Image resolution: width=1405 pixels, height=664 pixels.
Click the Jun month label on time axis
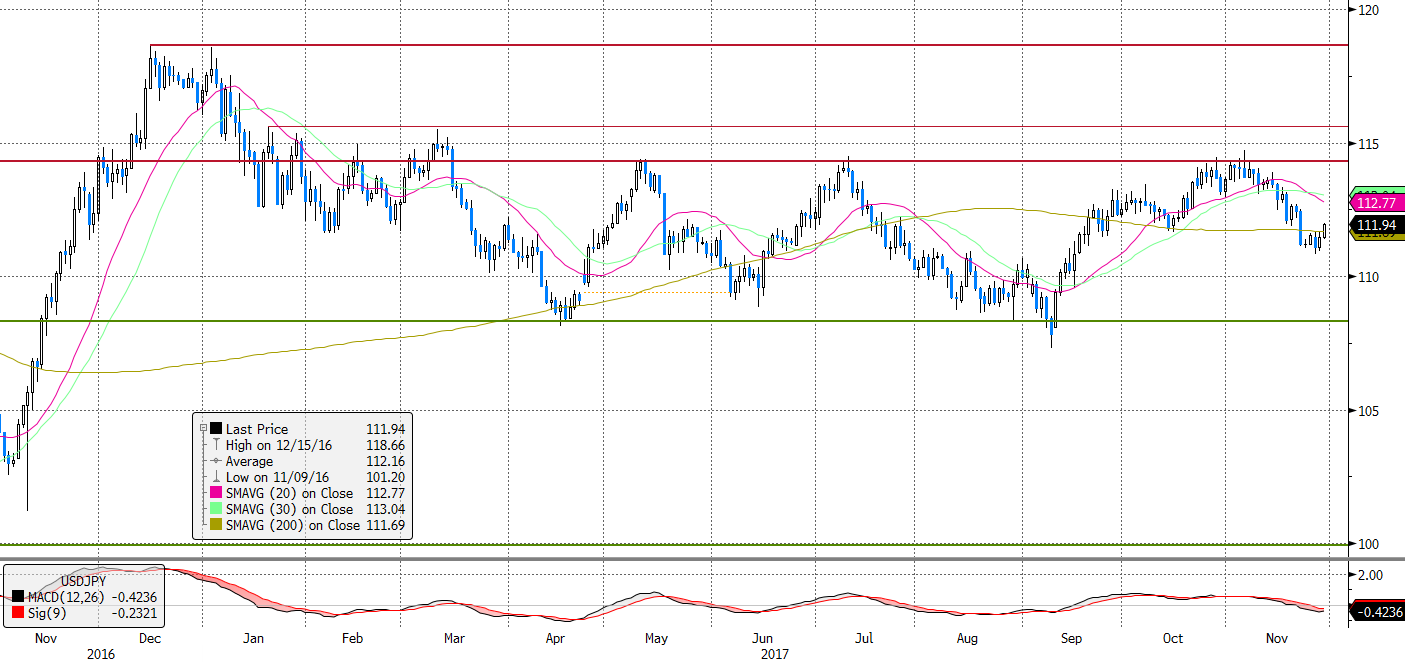762,638
